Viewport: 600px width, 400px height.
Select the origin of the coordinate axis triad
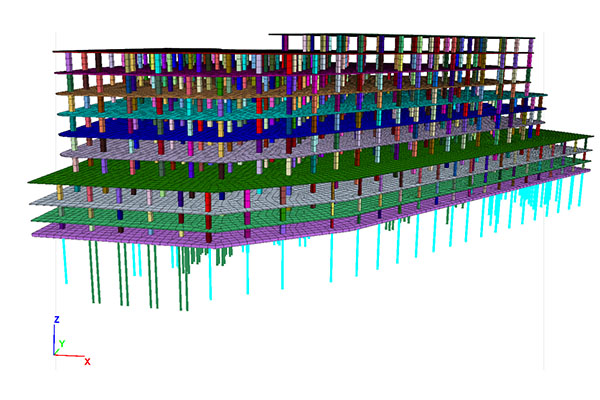[56, 355]
